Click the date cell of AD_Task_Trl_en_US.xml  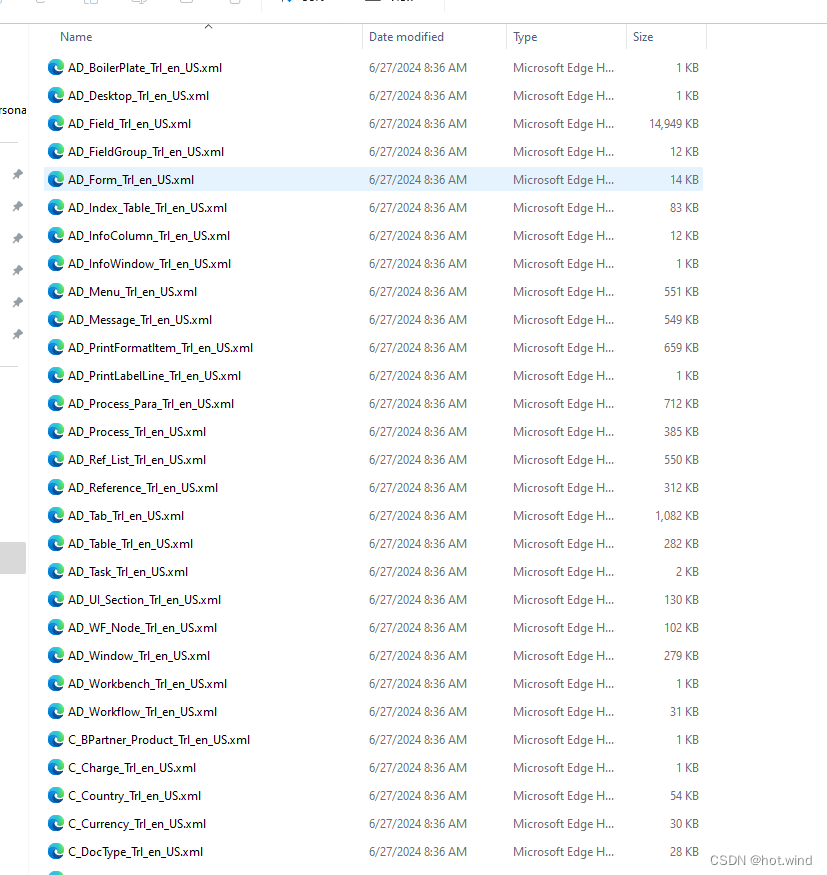pyautogui.click(x=418, y=571)
